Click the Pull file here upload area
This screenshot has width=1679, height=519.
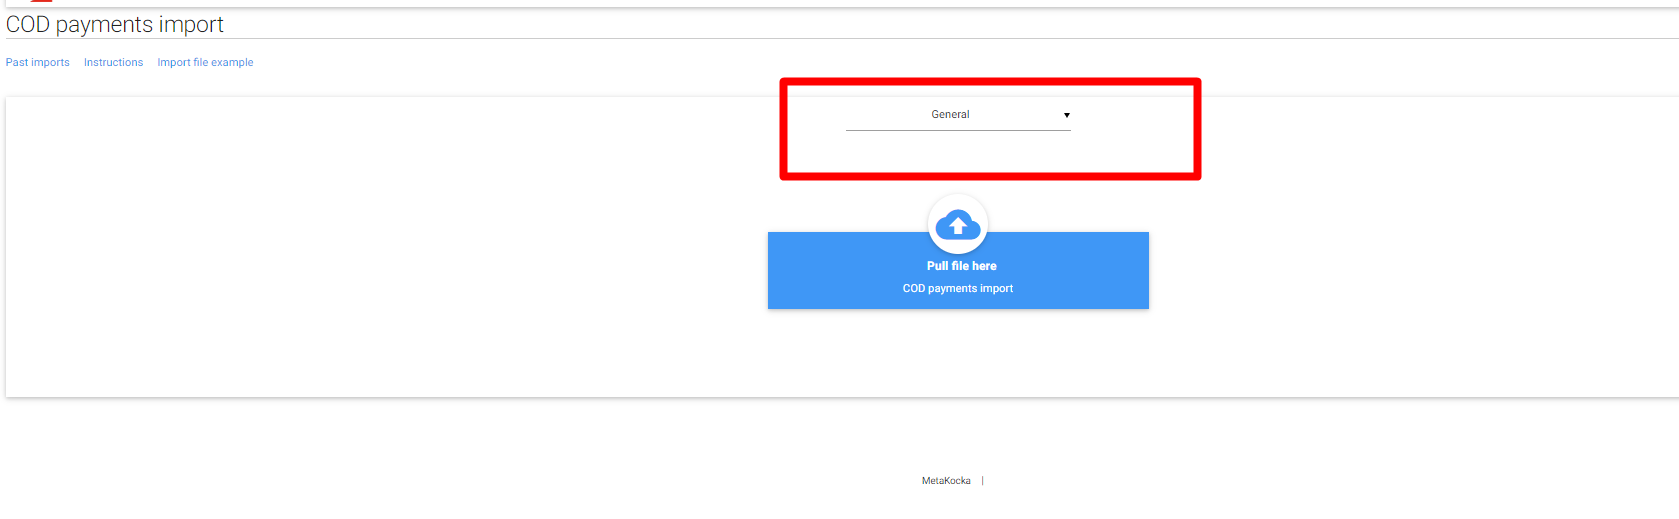coord(958,270)
